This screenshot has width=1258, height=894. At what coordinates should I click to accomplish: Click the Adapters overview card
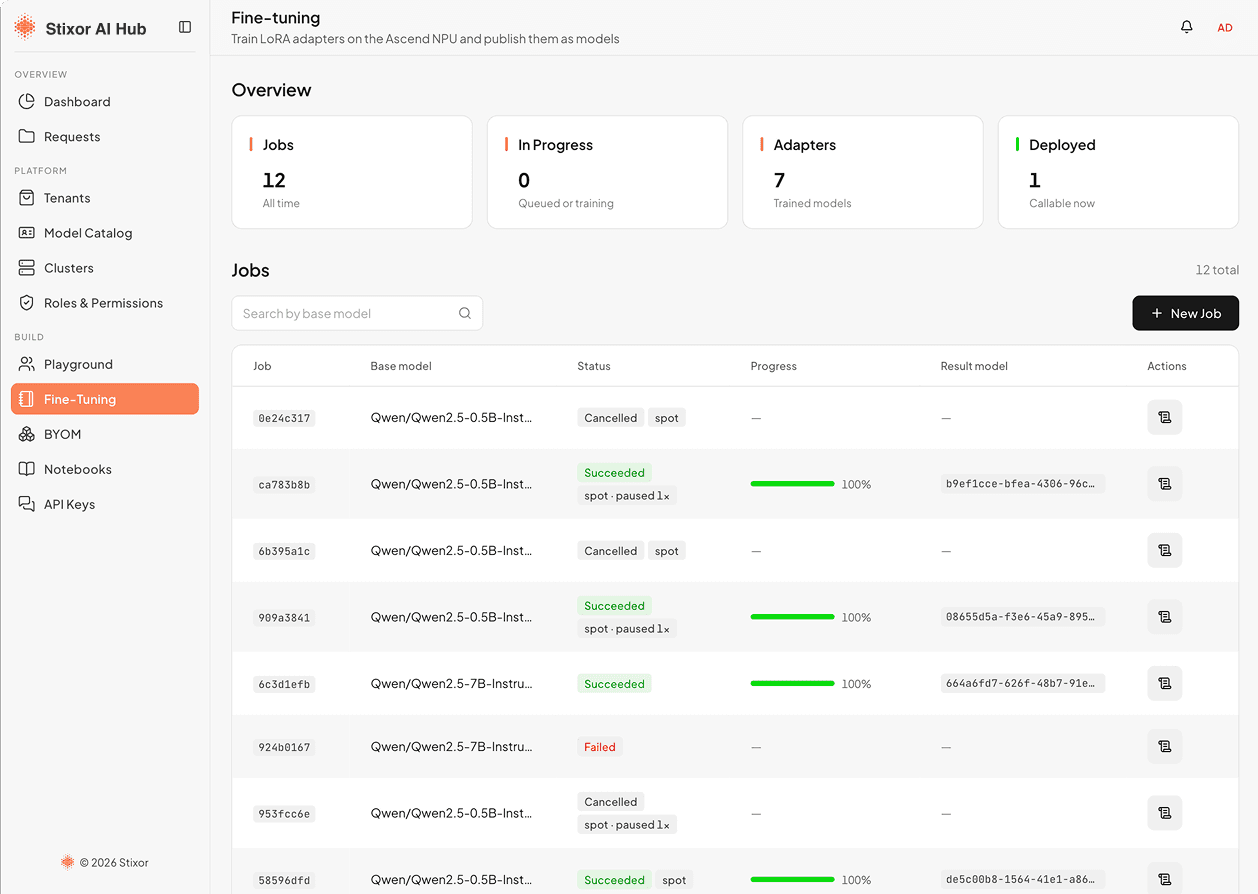coord(863,172)
